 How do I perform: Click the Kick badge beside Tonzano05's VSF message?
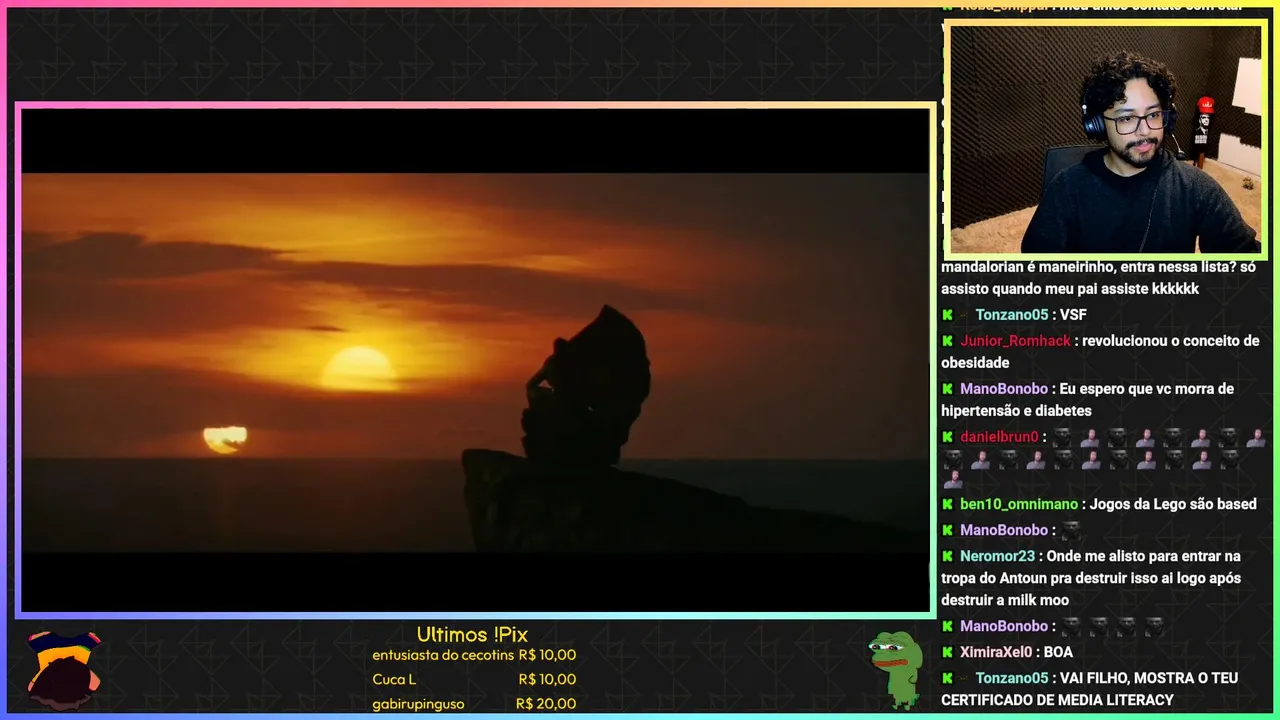947,315
